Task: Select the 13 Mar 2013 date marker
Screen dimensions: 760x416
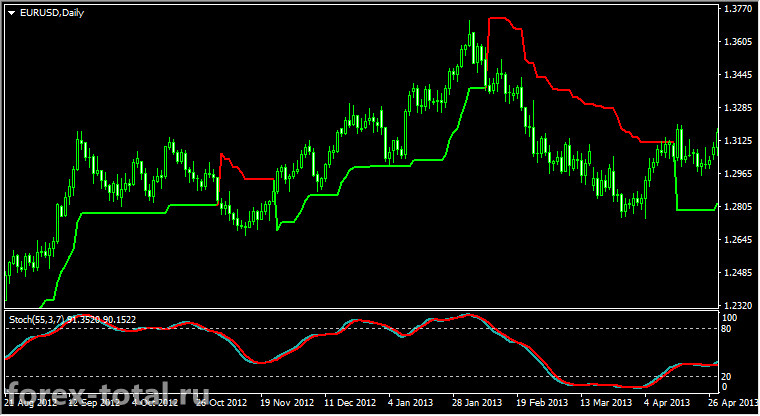Action: 606,402
